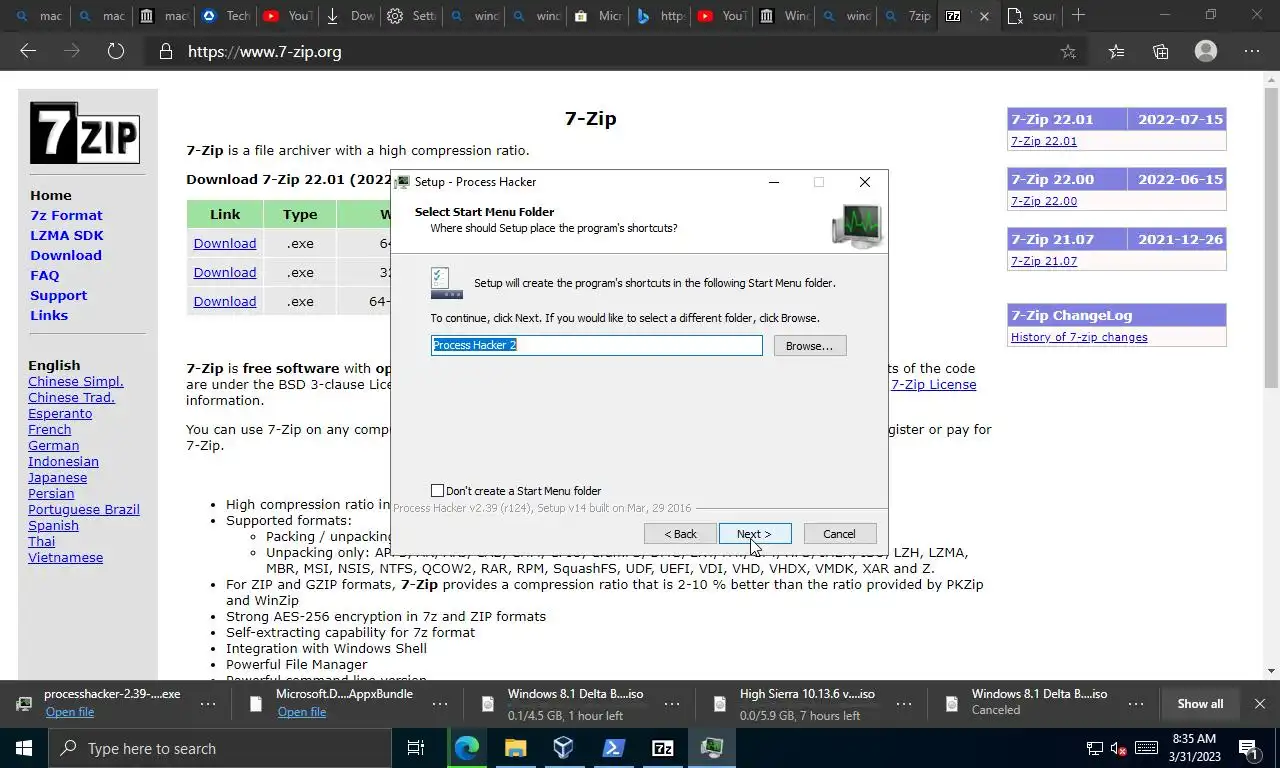1280x768 pixels.
Task: Open 7-Zip app from taskbar
Action: click(662, 748)
